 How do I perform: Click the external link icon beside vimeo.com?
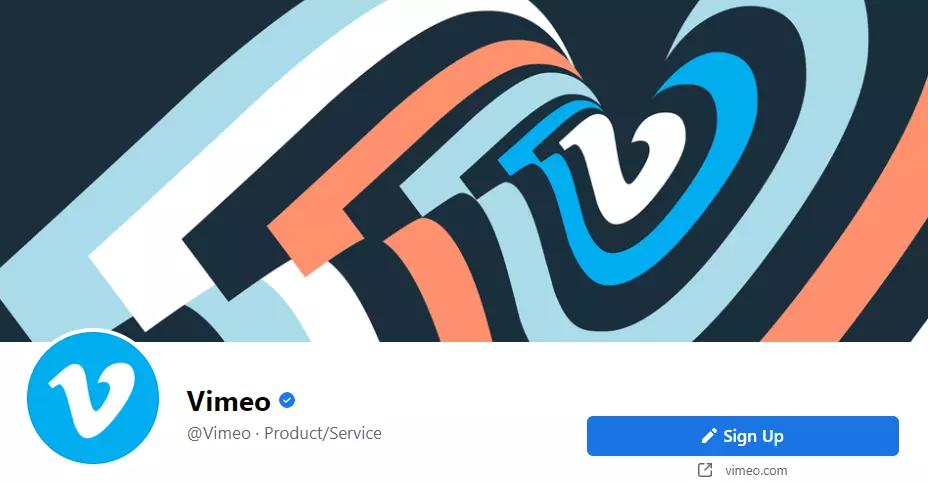click(705, 470)
